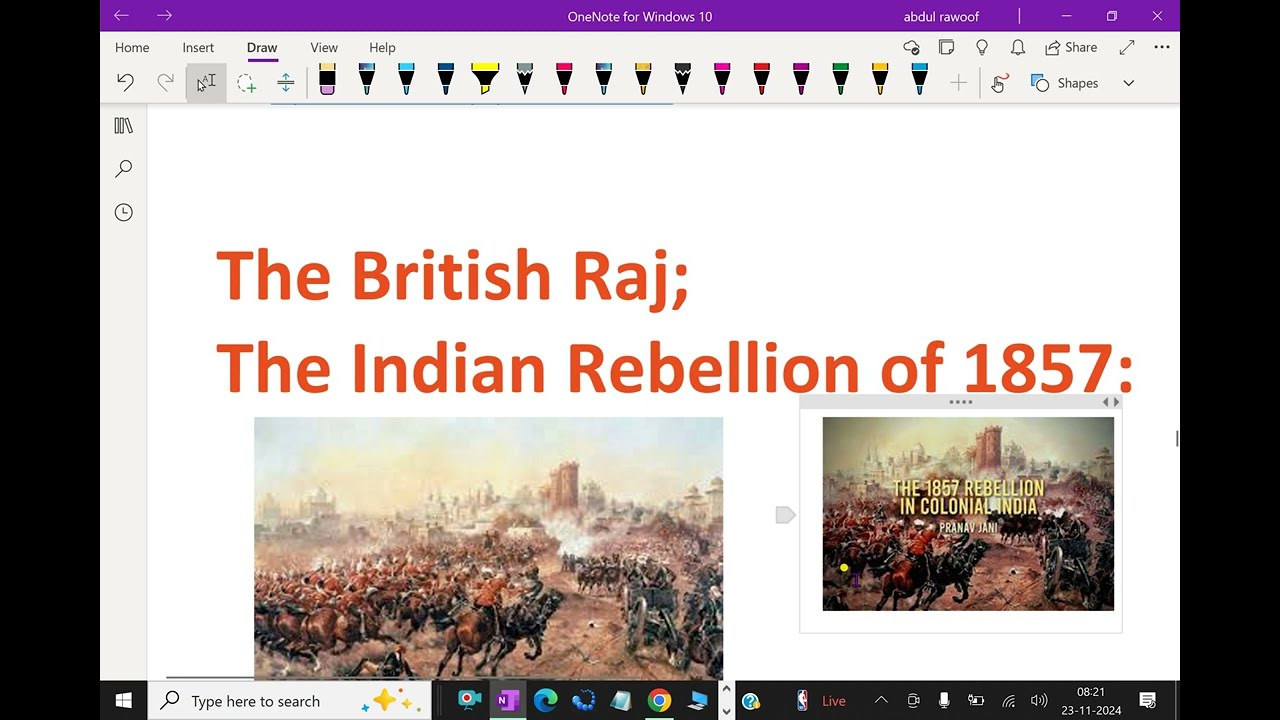Open the Help tab

click(x=382, y=47)
